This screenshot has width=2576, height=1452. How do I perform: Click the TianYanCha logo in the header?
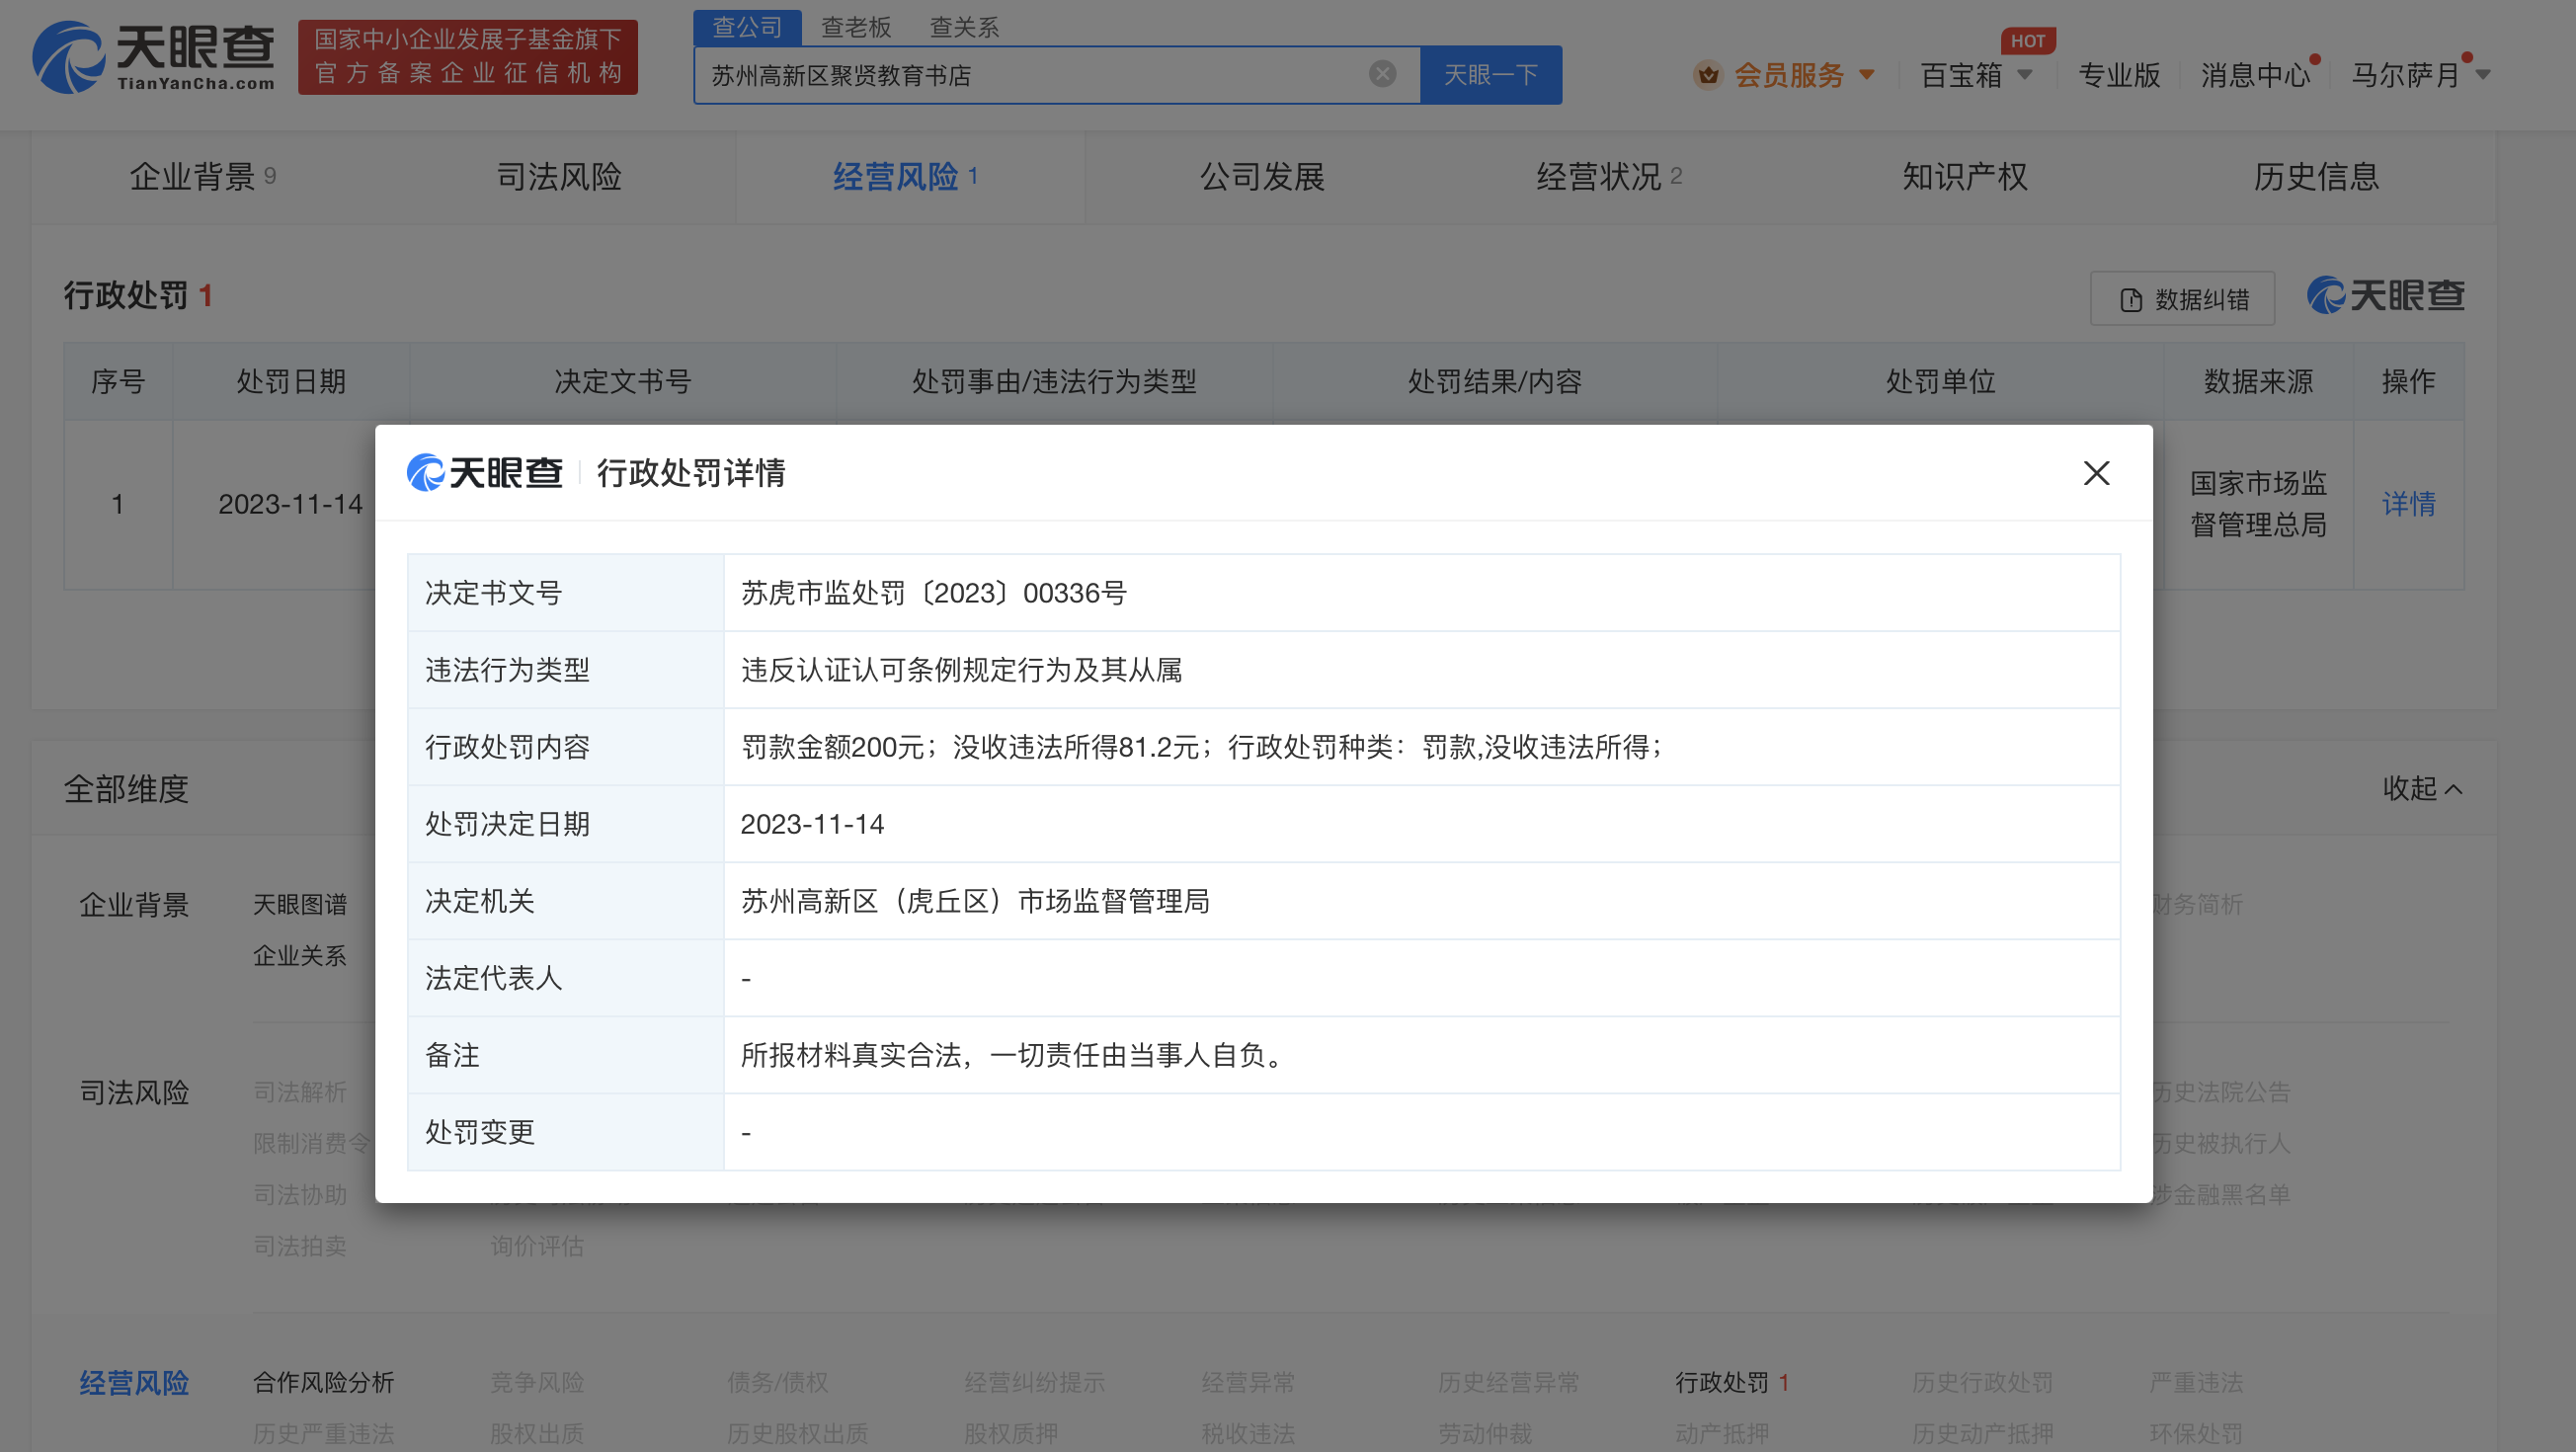point(153,57)
